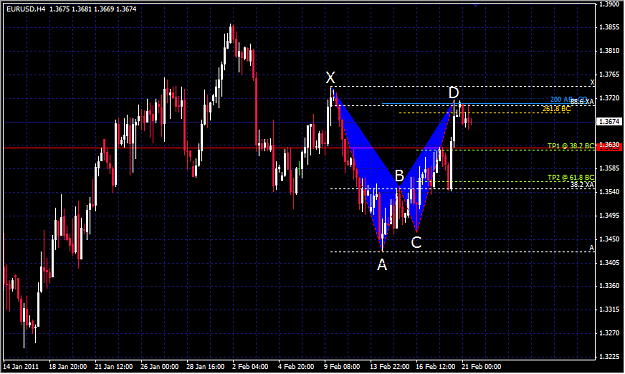Click the 38.2 XA level label

pos(582,185)
